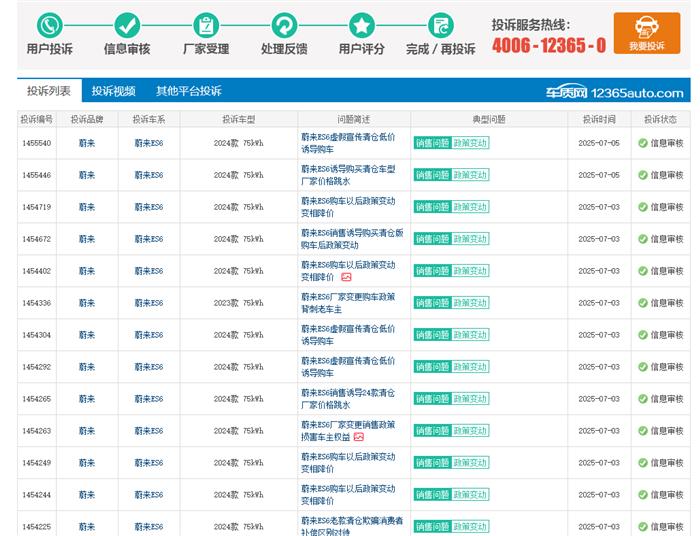
Task: Click the 处理反馈 arrow step icon
Action: pyautogui.click(x=284, y=25)
